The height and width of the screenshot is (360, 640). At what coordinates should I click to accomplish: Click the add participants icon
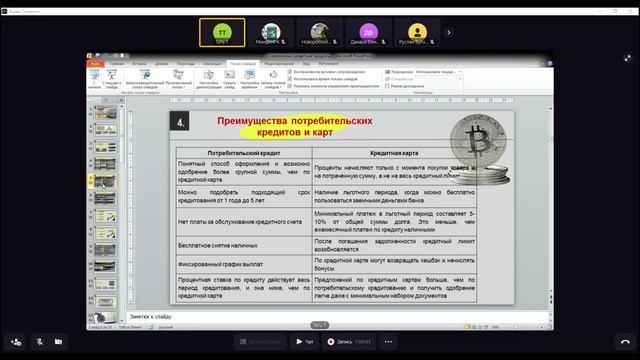point(16,342)
